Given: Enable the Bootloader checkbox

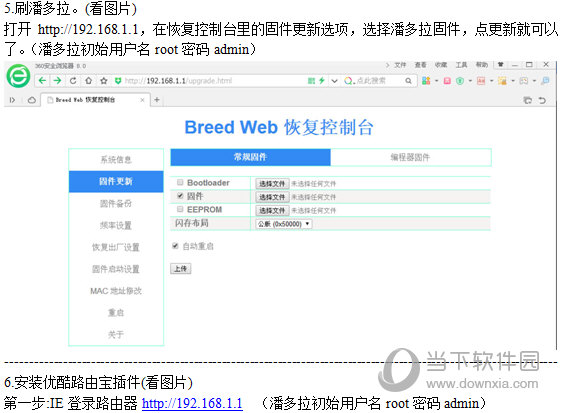Looking at the screenshot, I should (180, 182).
